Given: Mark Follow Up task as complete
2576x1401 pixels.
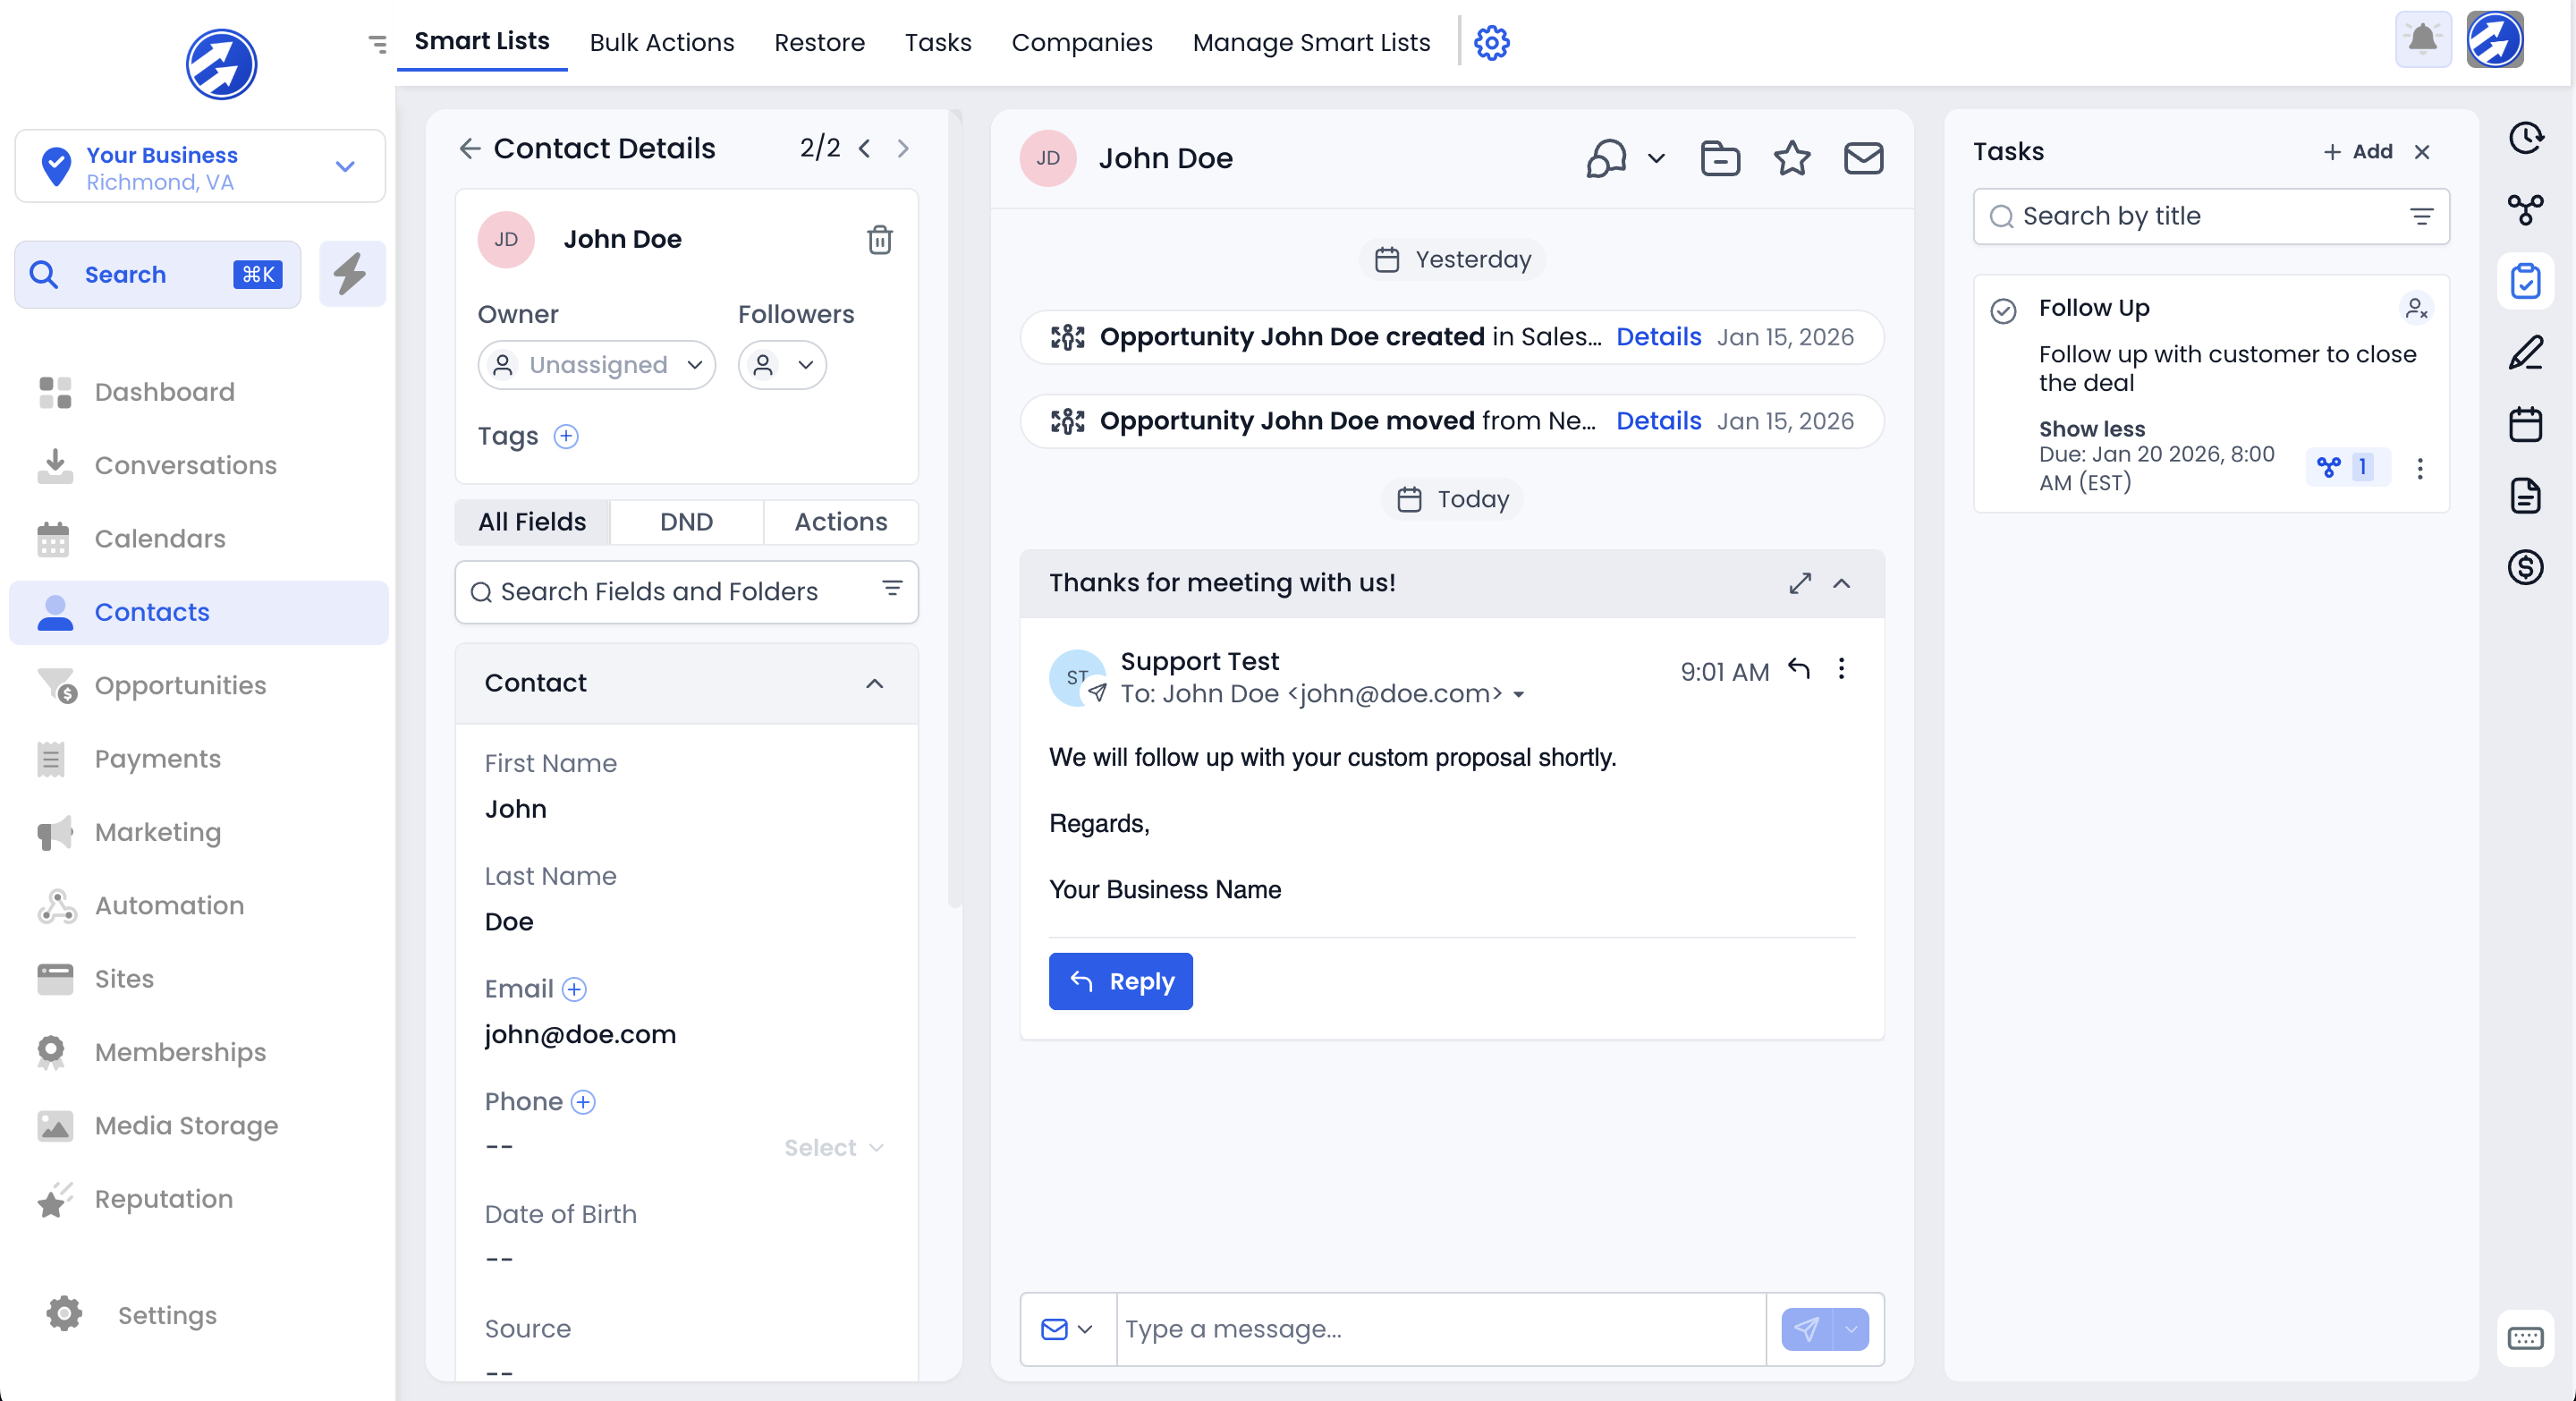Looking at the screenshot, I should (2003, 311).
